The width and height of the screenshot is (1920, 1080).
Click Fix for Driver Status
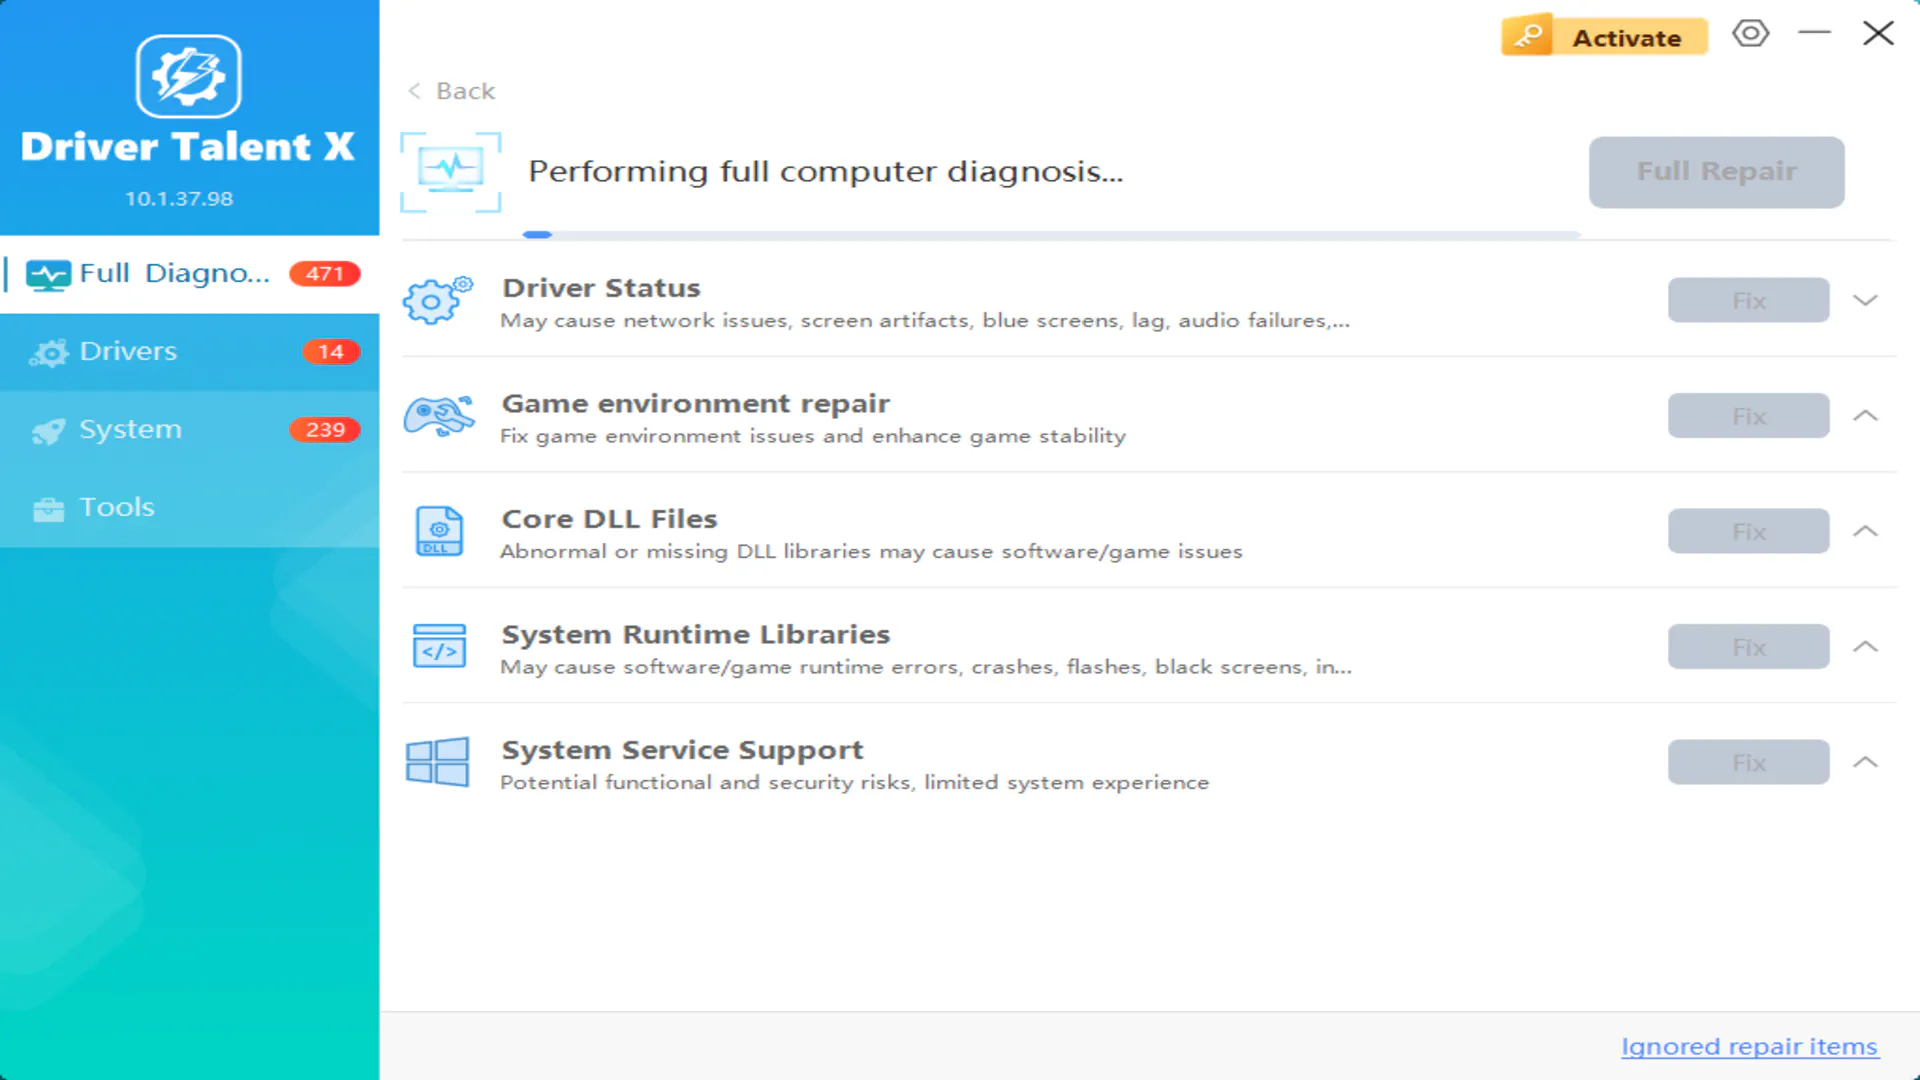pyautogui.click(x=1748, y=300)
